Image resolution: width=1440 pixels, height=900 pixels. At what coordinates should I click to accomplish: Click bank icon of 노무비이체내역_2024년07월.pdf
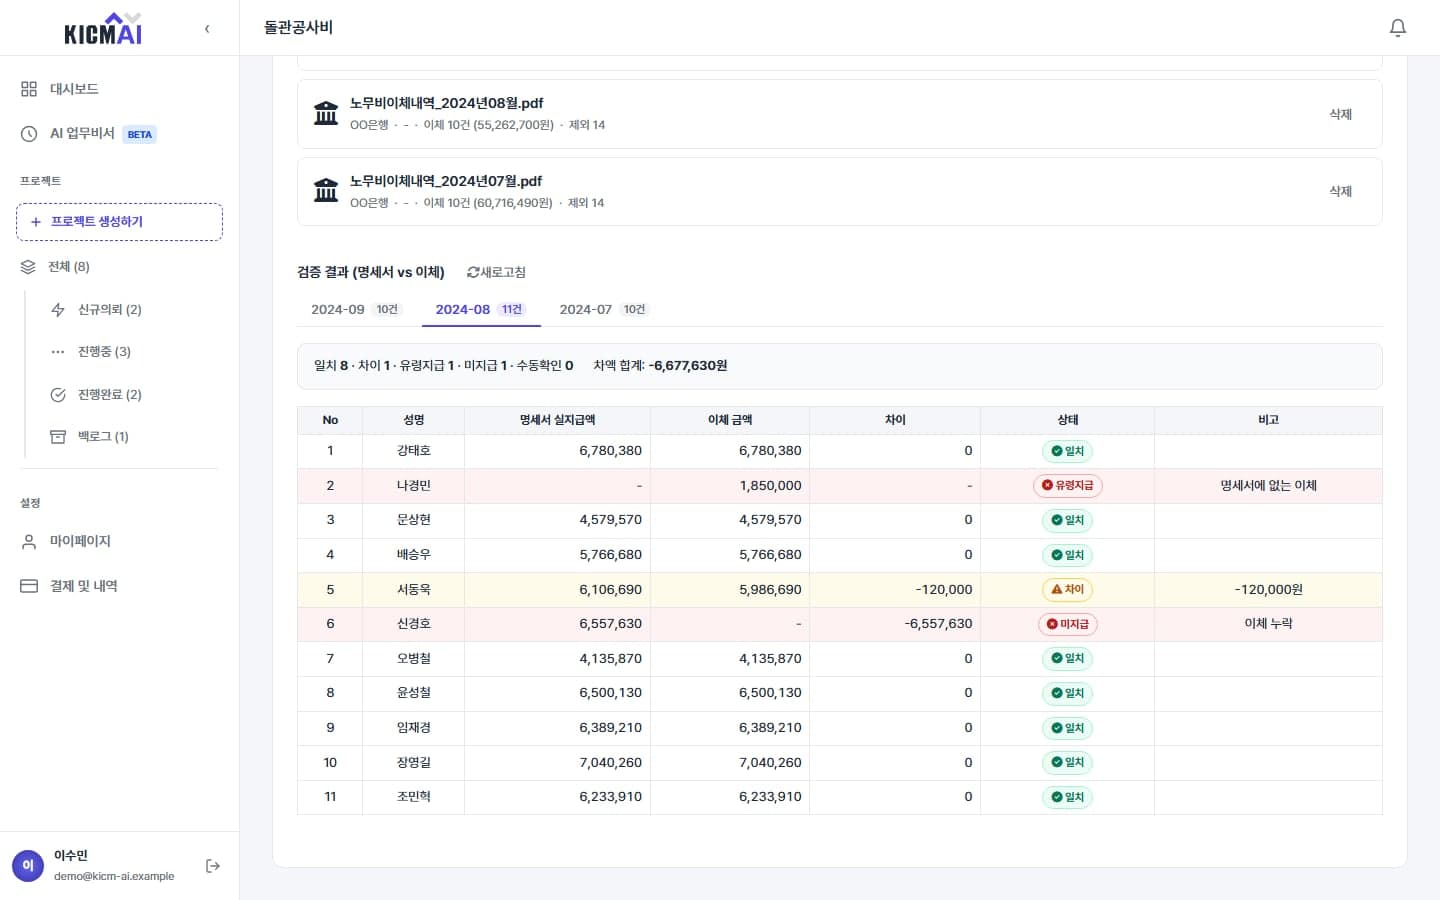(x=326, y=190)
